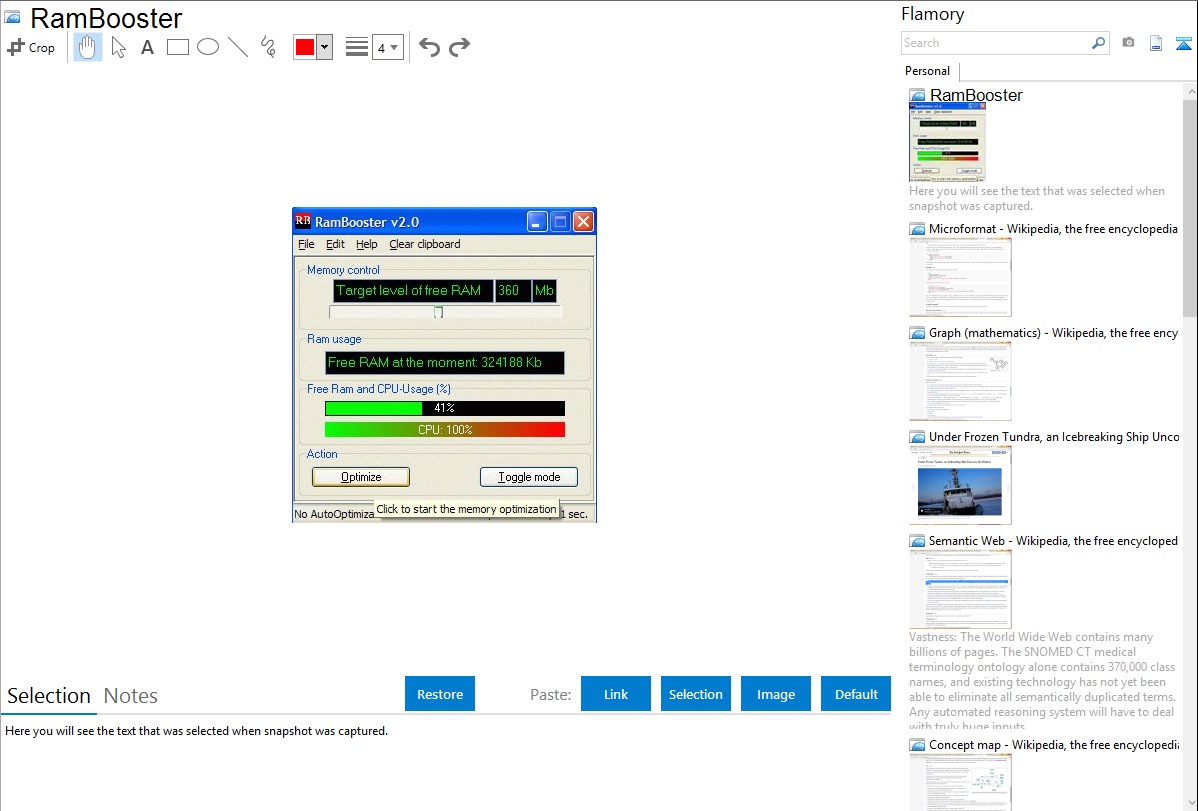Pick the ellipse drawing tool

click(x=208, y=47)
